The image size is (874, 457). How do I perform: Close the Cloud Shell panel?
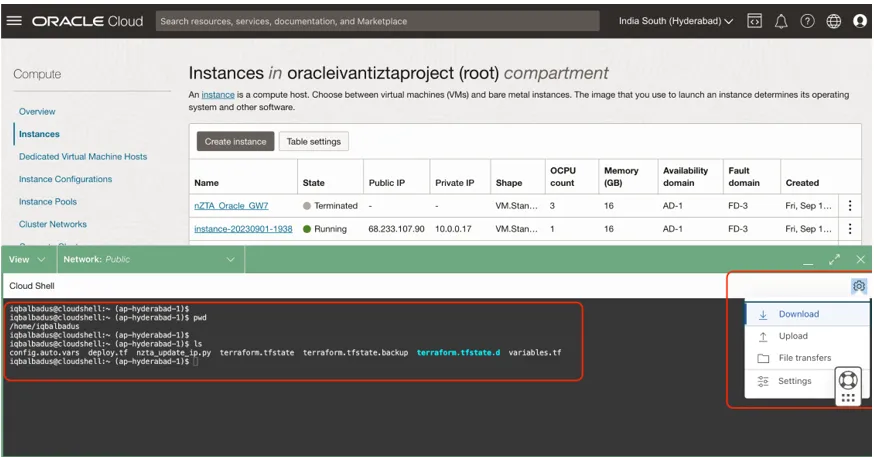pyautogui.click(x=860, y=259)
